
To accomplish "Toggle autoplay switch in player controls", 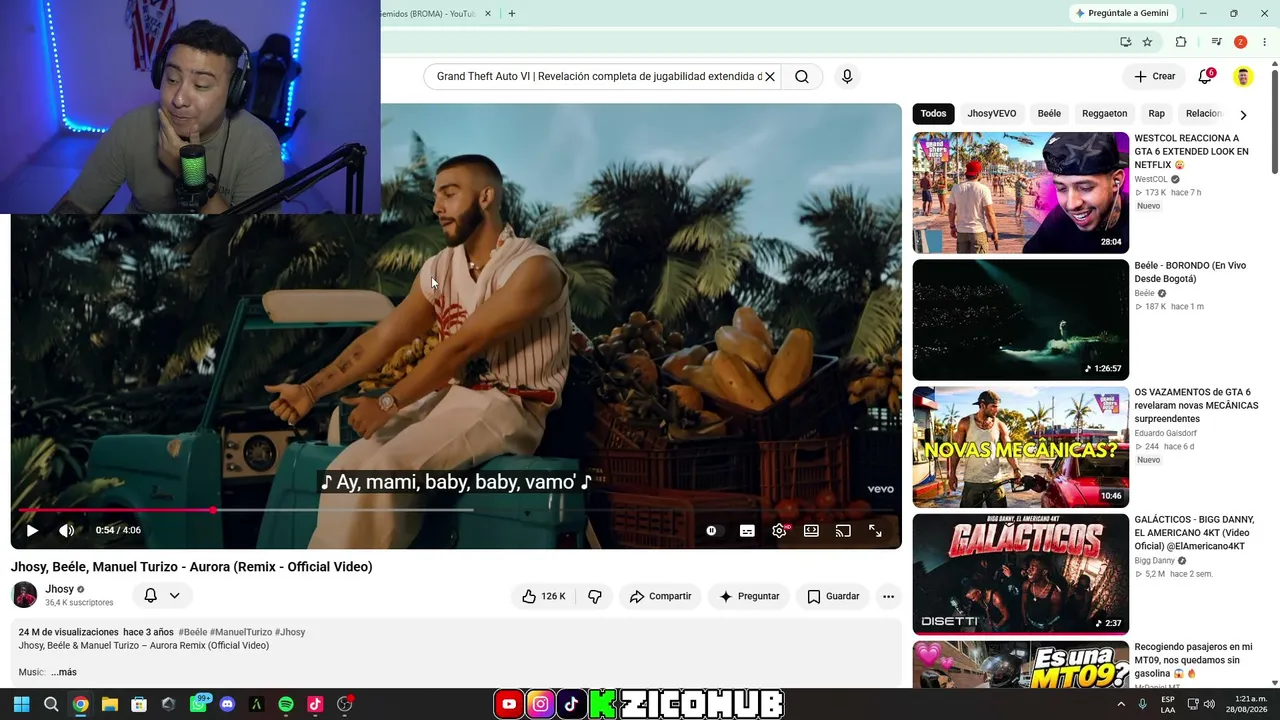I will [x=712, y=531].
